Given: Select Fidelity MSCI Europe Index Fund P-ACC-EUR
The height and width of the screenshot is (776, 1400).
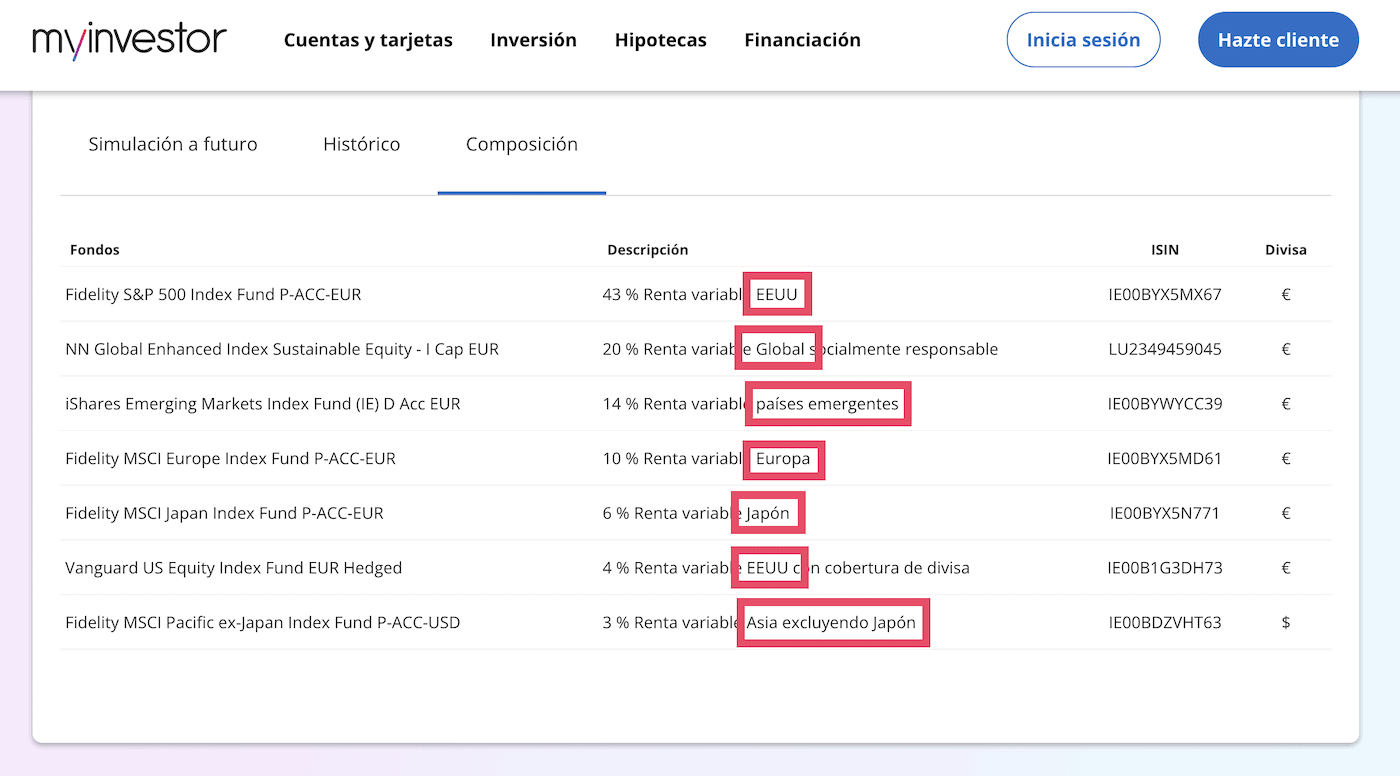Looking at the screenshot, I should point(230,459).
